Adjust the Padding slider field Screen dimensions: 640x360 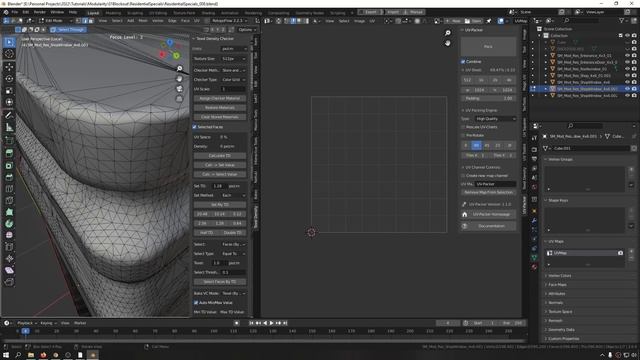[488, 98]
